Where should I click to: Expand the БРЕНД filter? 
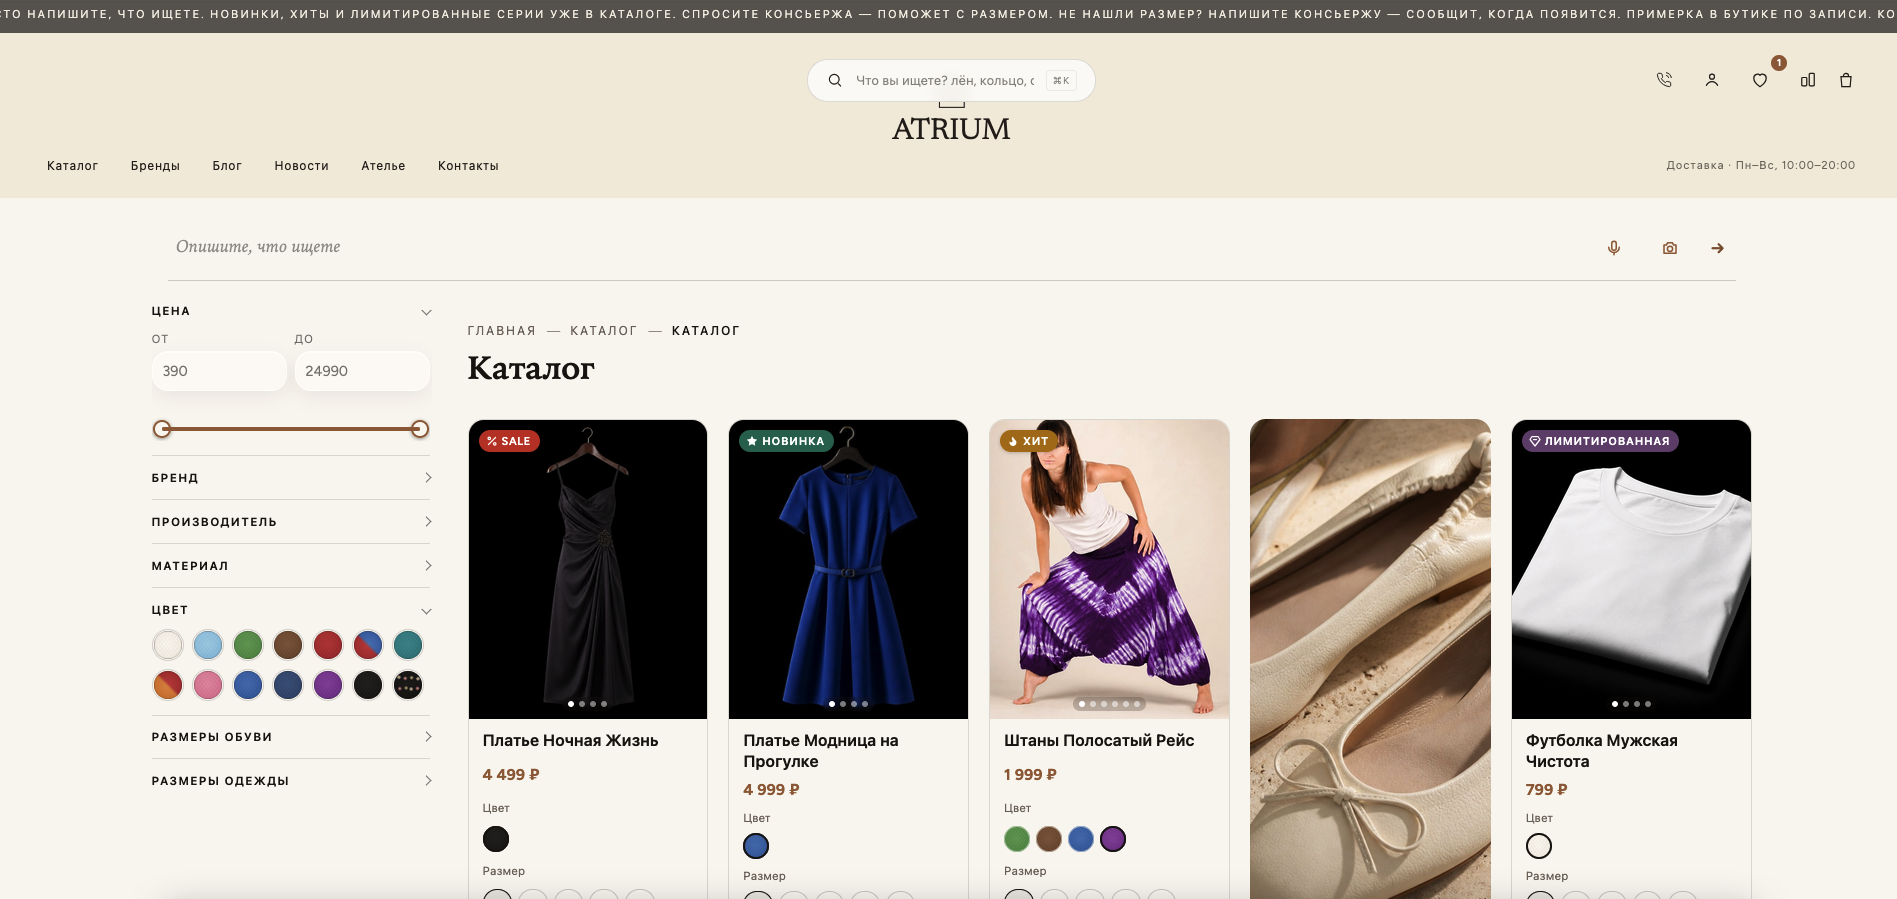[291, 478]
